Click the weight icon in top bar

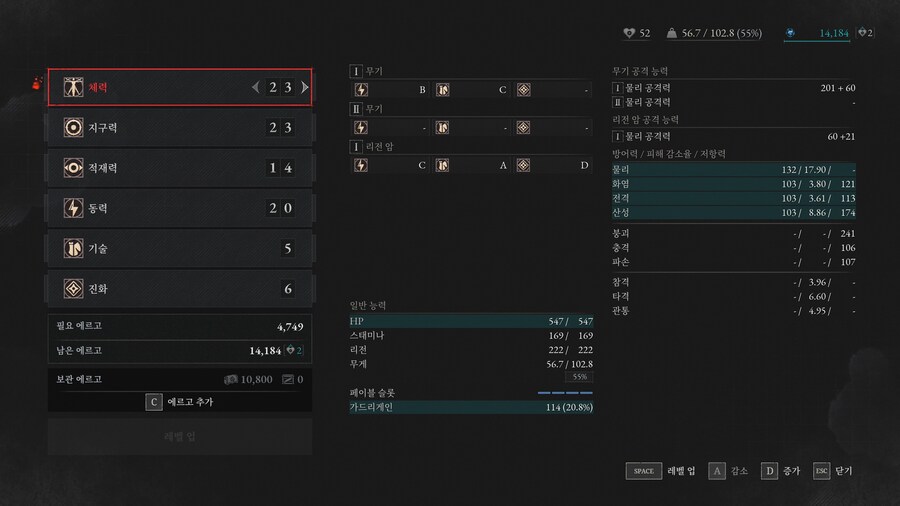(x=672, y=33)
